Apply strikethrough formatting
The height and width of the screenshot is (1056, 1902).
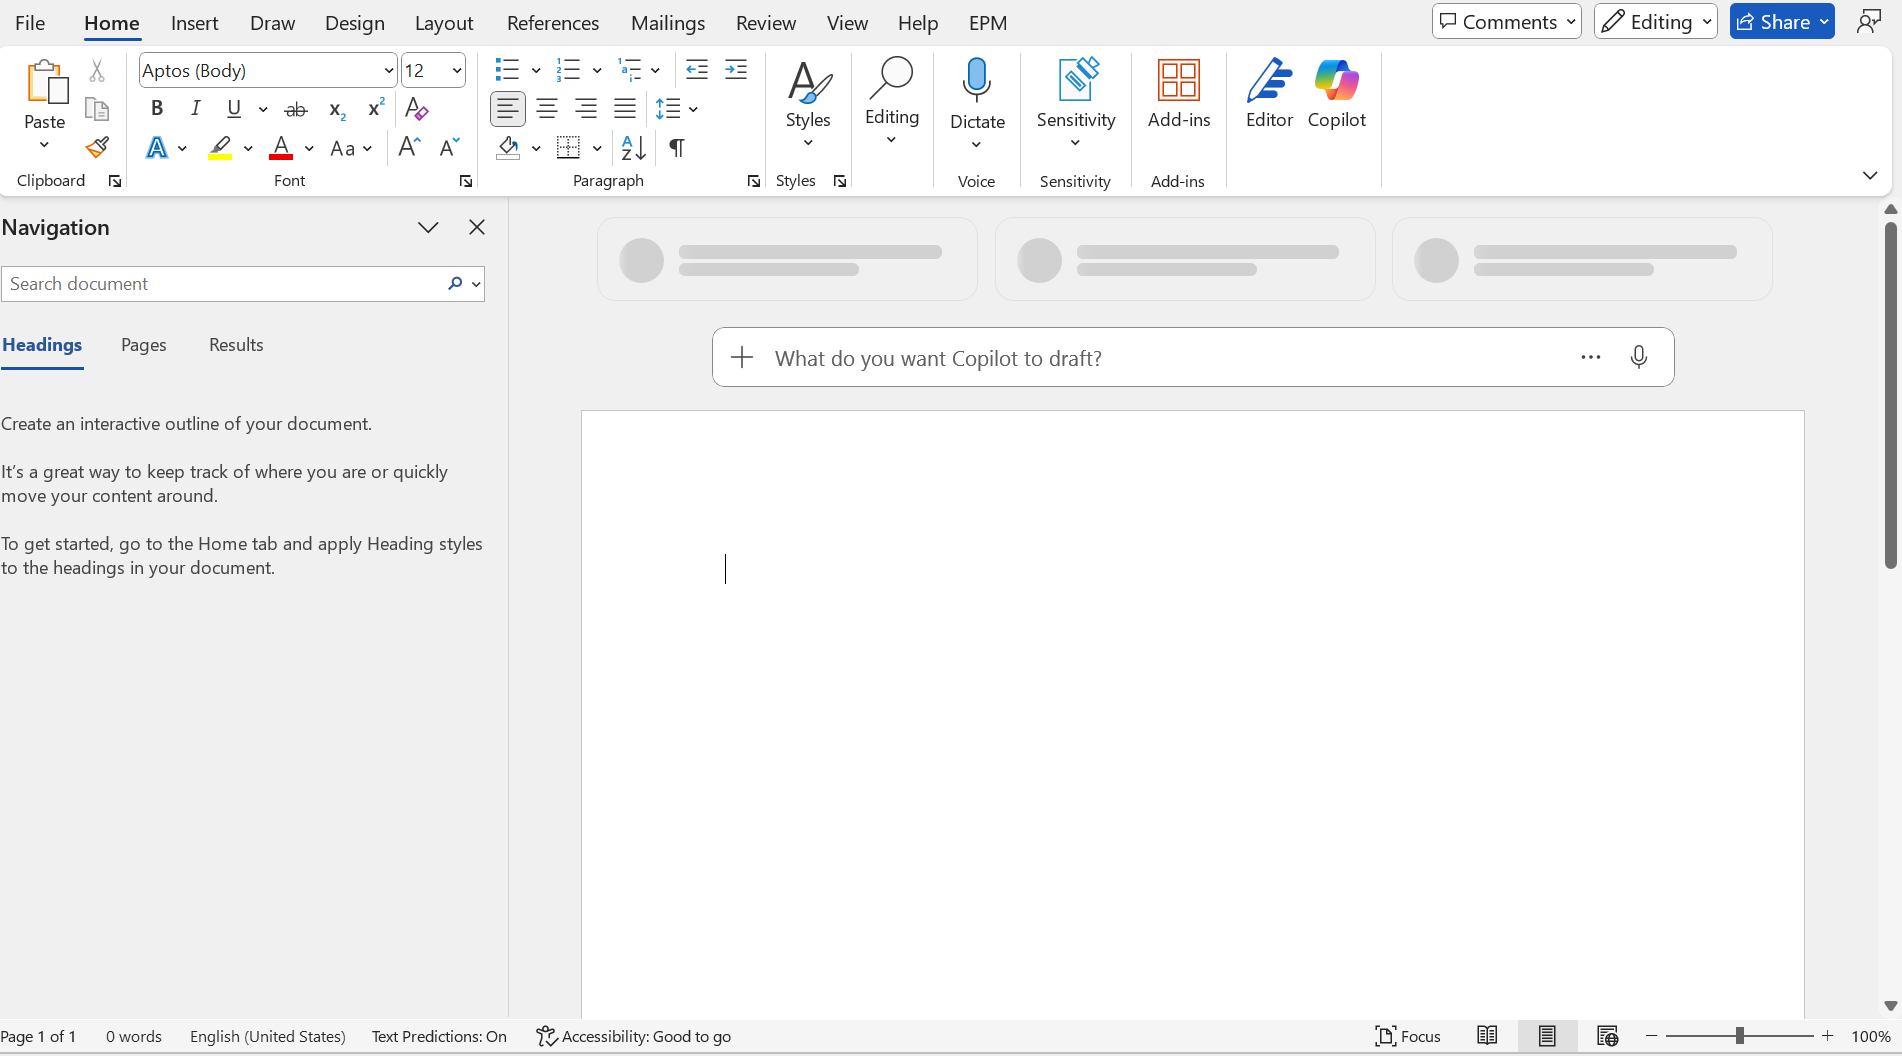[x=296, y=109]
